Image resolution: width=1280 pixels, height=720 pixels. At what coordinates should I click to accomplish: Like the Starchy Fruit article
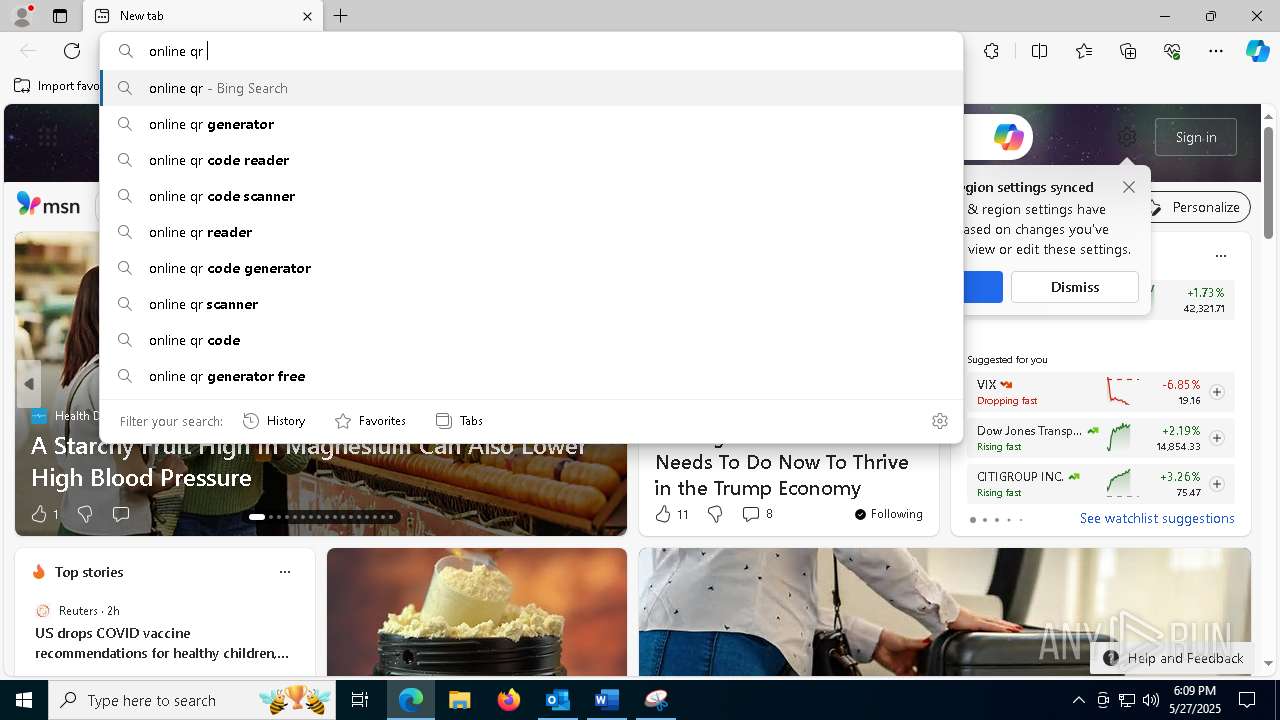(x=44, y=514)
